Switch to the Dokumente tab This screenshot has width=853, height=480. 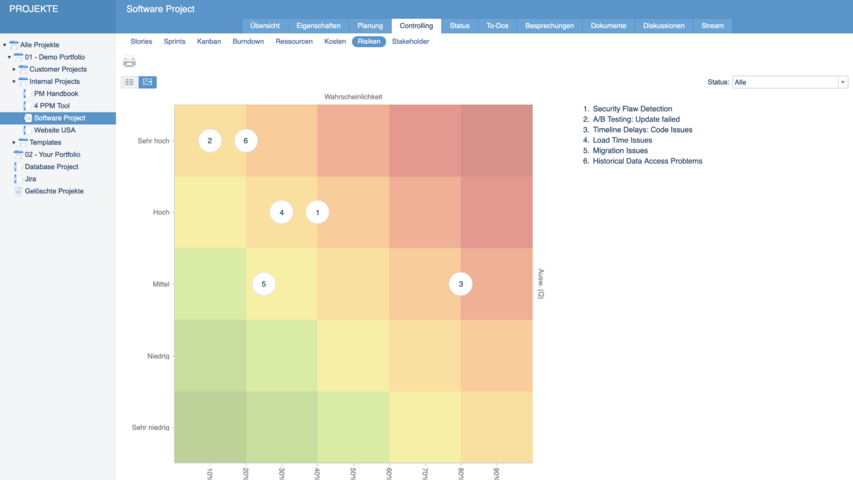[x=608, y=25]
